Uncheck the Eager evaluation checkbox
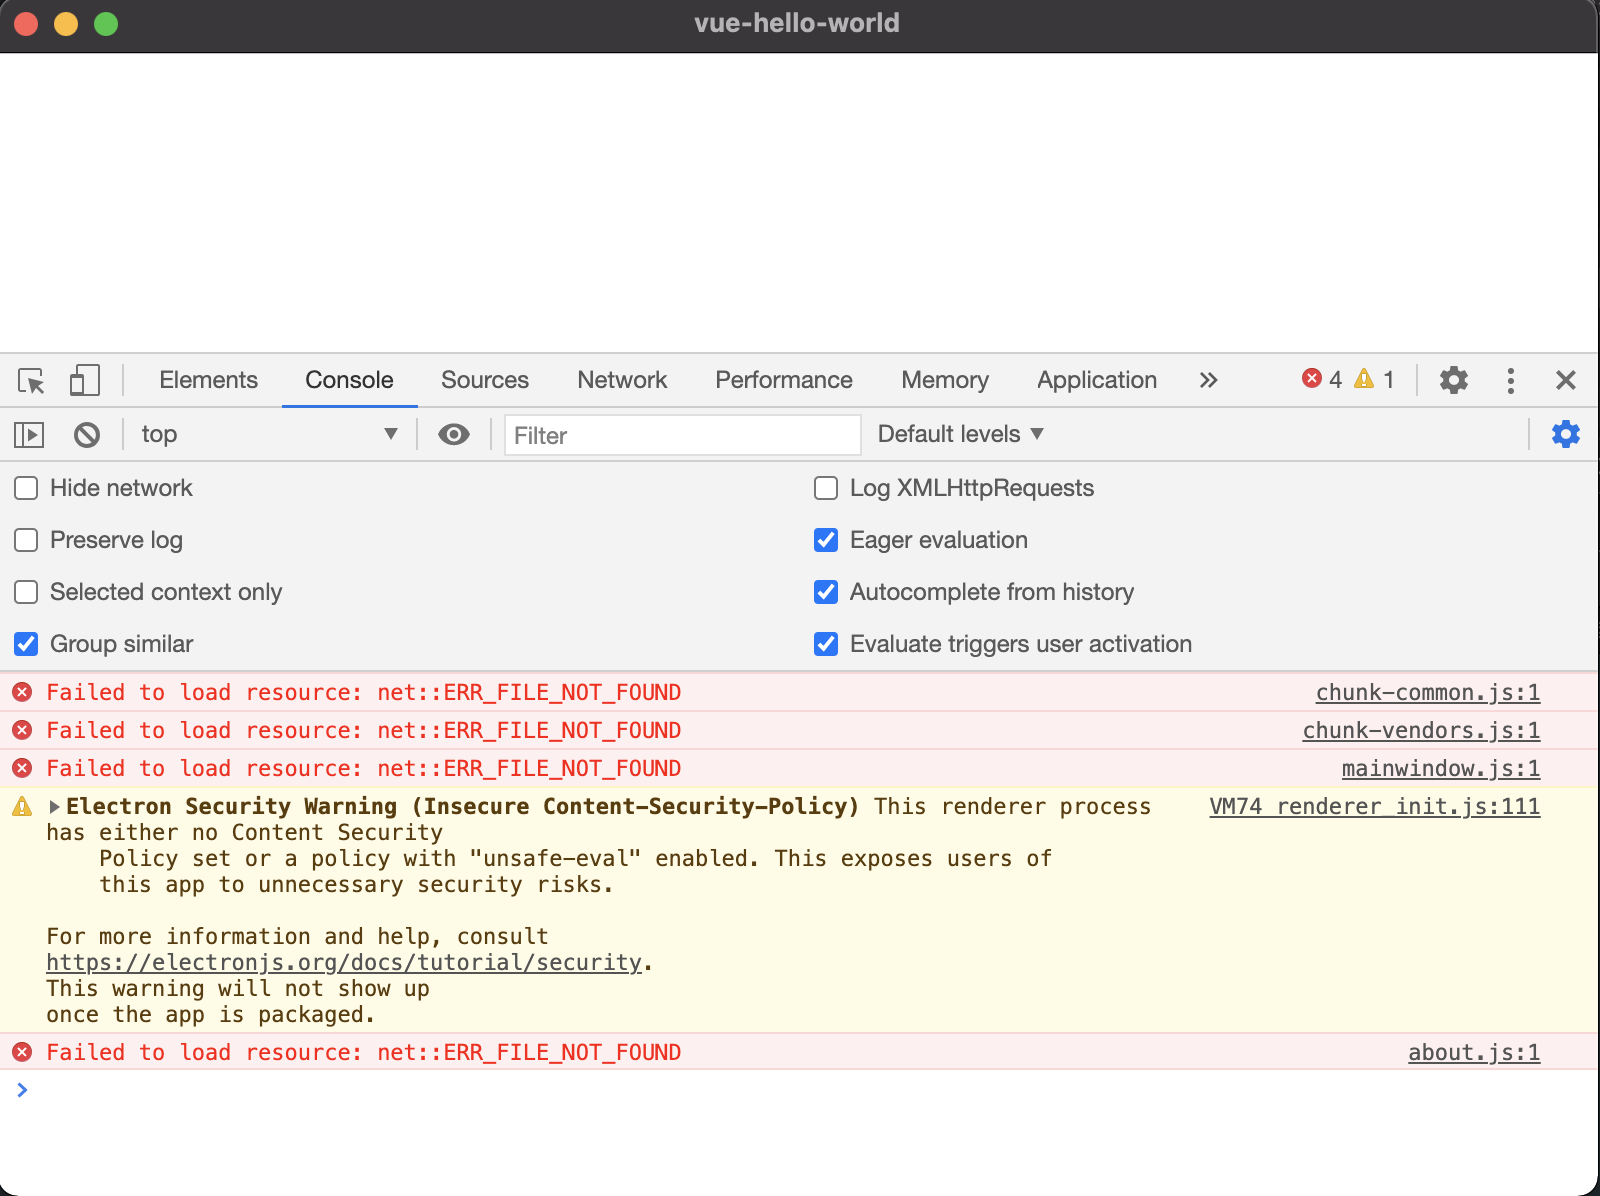The image size is (1600, 1196). [826, 540]
